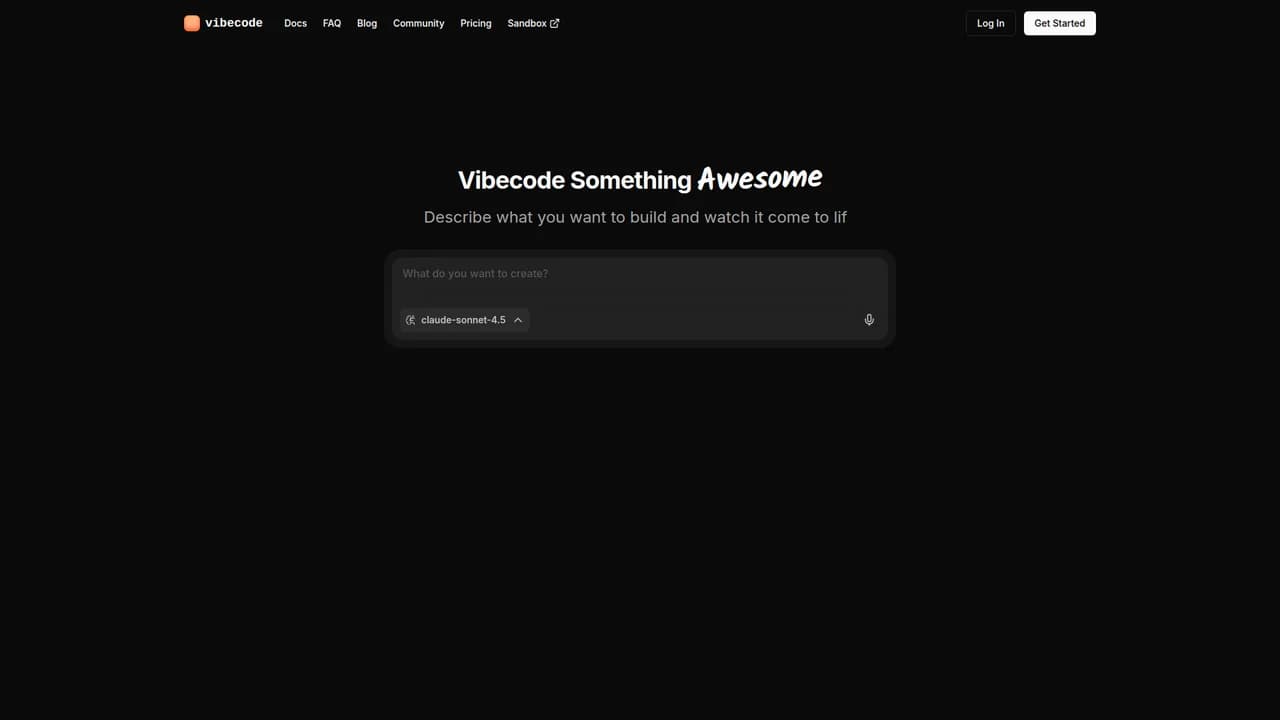1280x720 pixels.
Task: Open the claude-sonnet-4.5 model selector dropdown
Action: click(464, 320)
